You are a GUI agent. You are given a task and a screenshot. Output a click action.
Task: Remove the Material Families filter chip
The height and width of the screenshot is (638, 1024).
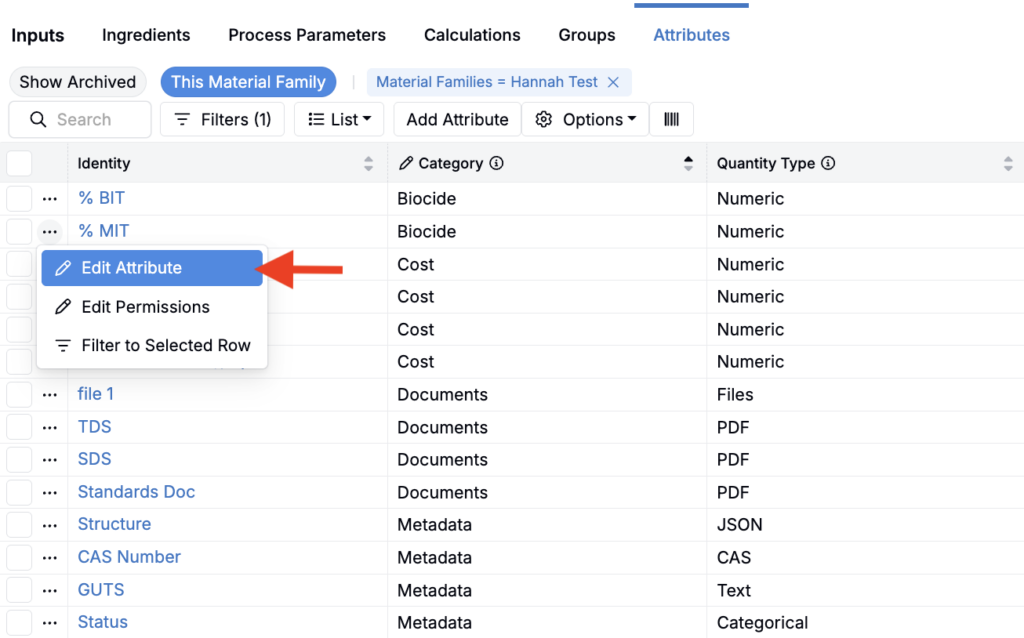coord(613,82)
